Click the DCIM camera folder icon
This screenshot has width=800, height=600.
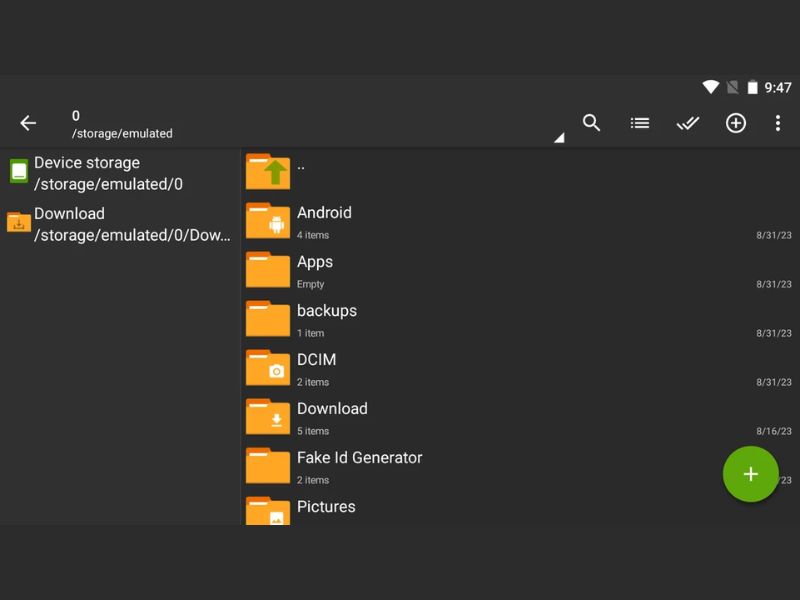point(268,367)
